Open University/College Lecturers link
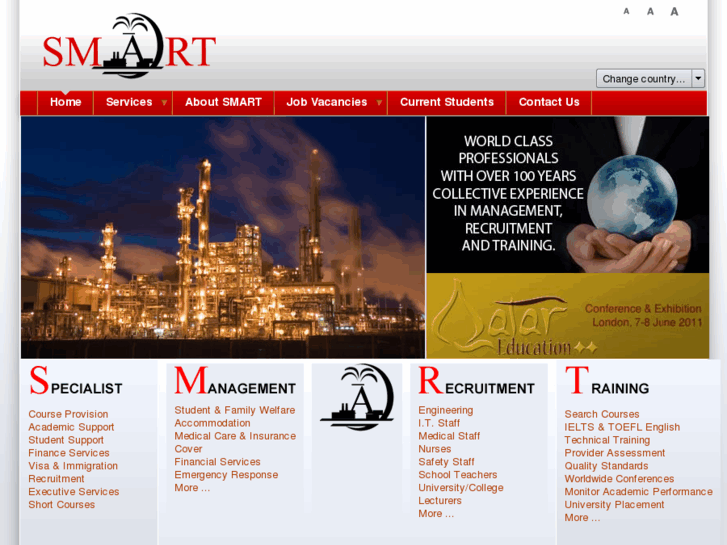 (461, 494)
